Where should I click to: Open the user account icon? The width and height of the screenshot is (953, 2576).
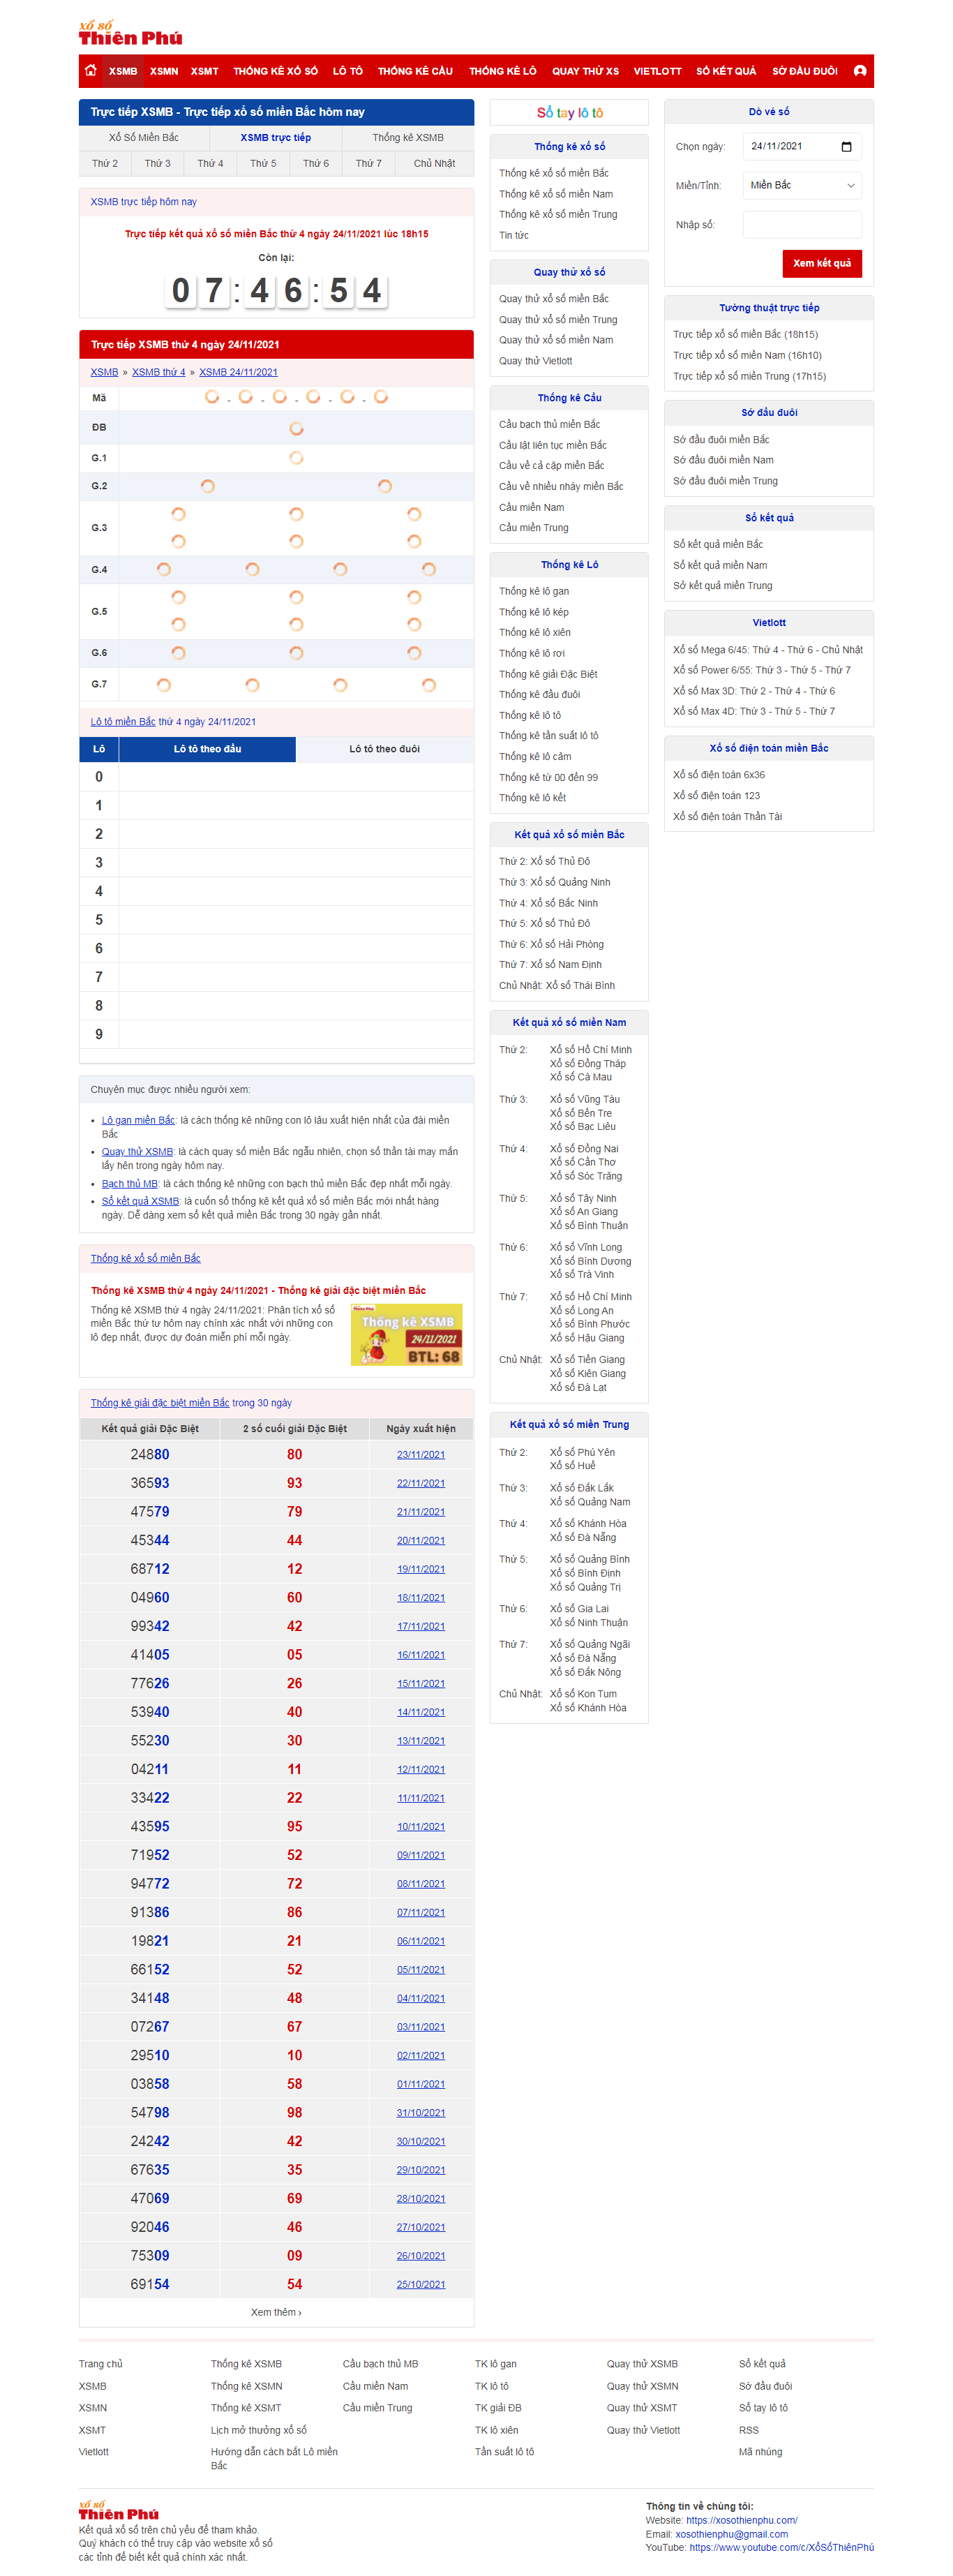point(859,71)
